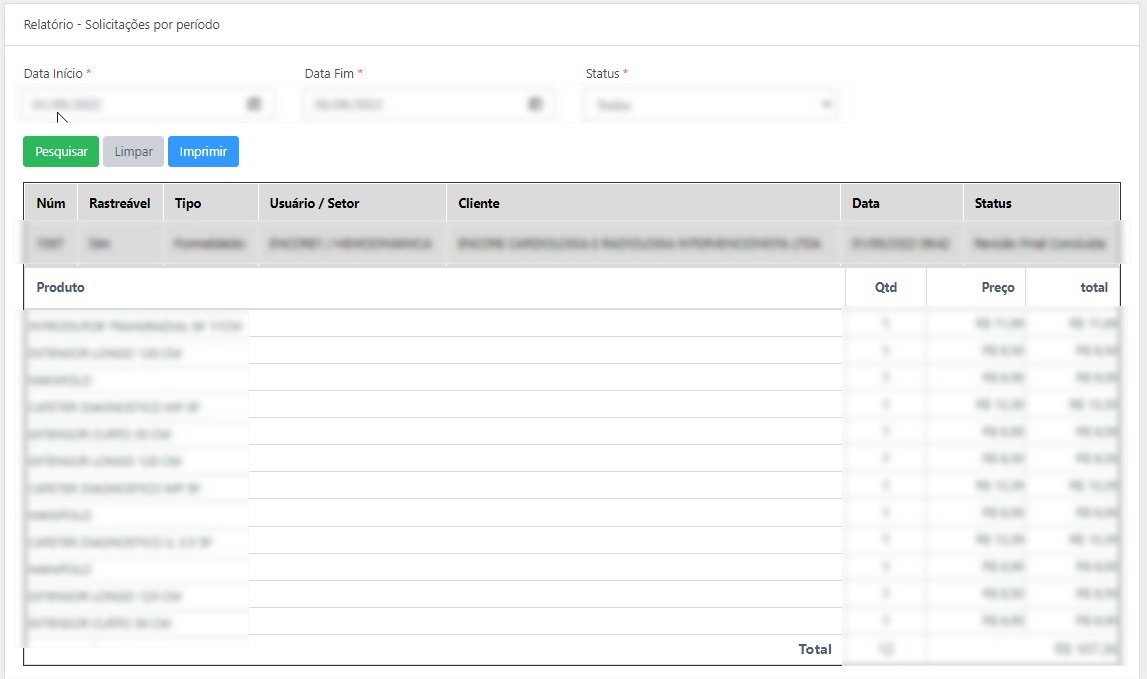Hit the blue Imprimir button
Viewport: 1147px width, 679px height.
pyautogui.click(x=203, y=152)
